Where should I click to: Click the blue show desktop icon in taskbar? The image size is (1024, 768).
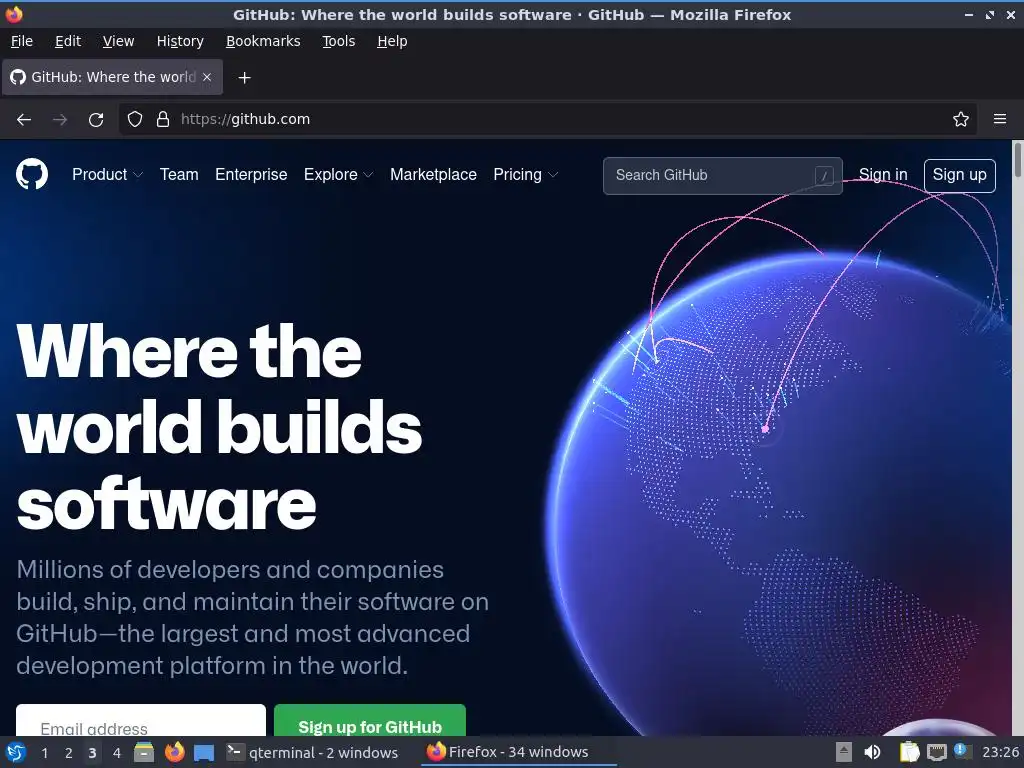coord(204,753)
